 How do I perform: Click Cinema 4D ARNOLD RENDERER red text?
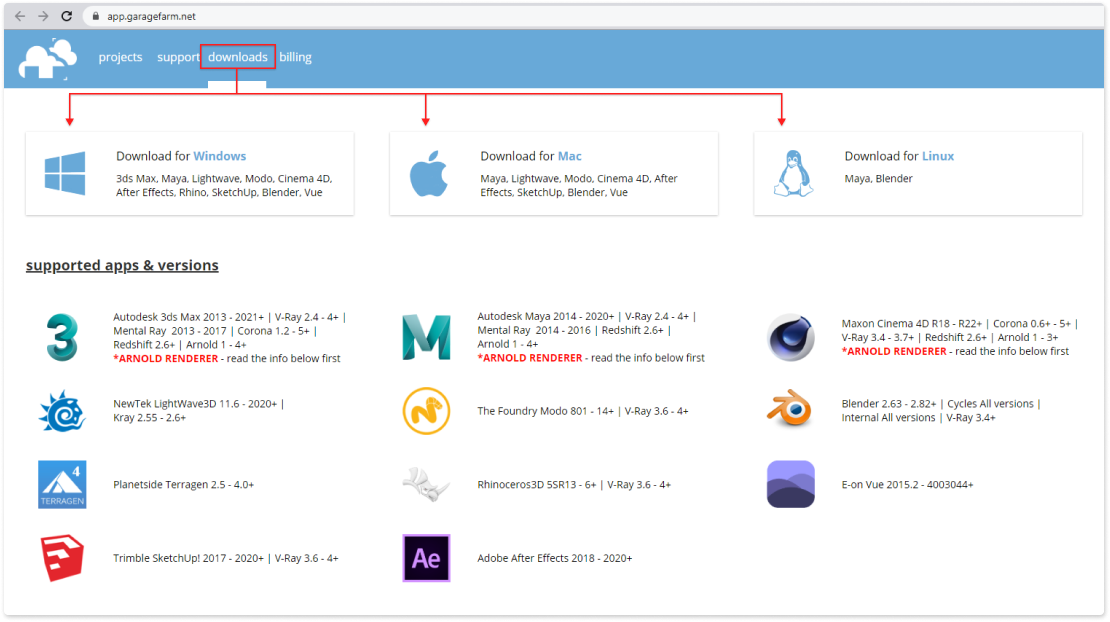pyautogui.click(x=894, y=352)
